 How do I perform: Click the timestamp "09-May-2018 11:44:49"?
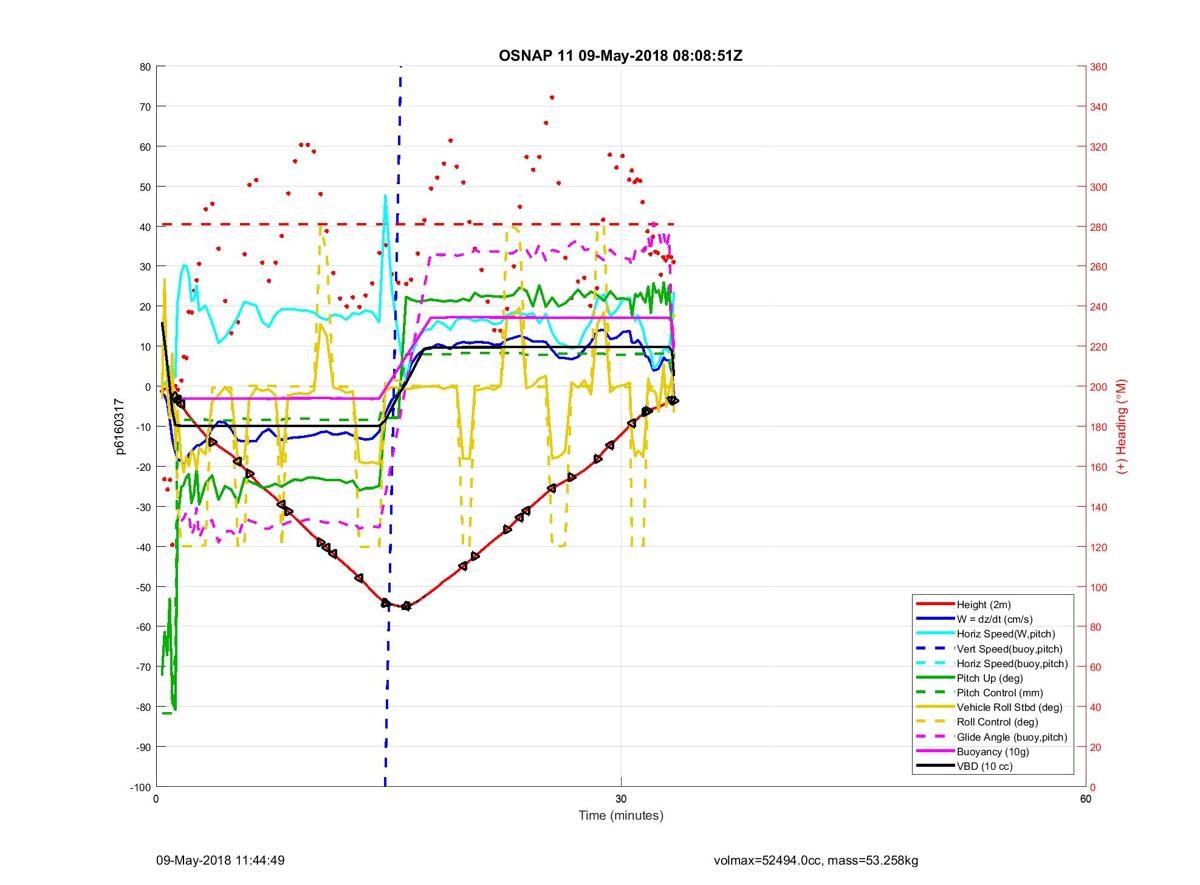click(x=220, y=860)
